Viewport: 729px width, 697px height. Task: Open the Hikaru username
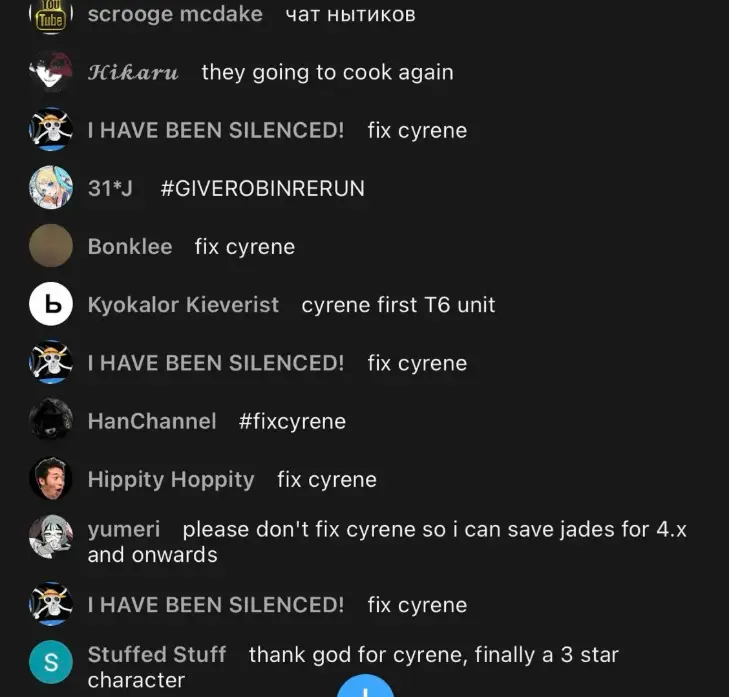tap(133, 73)
